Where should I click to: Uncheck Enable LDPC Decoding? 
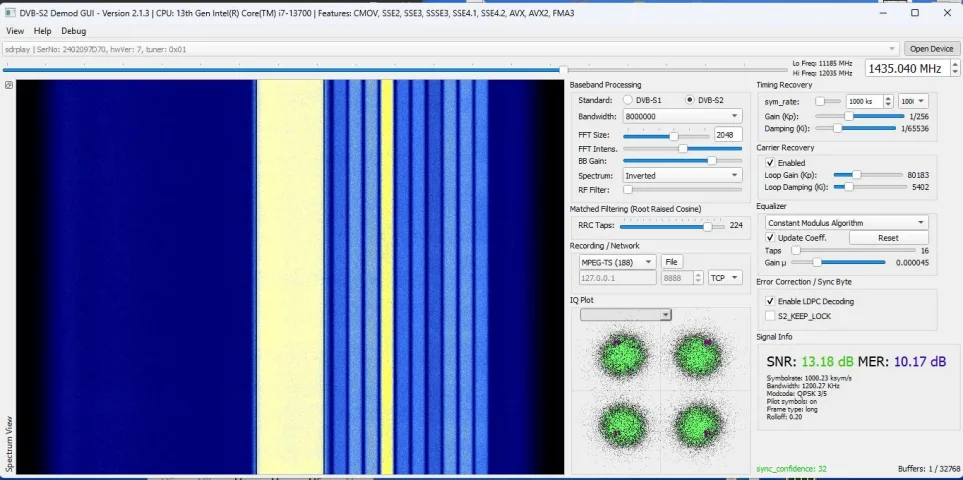coord(770,301)
